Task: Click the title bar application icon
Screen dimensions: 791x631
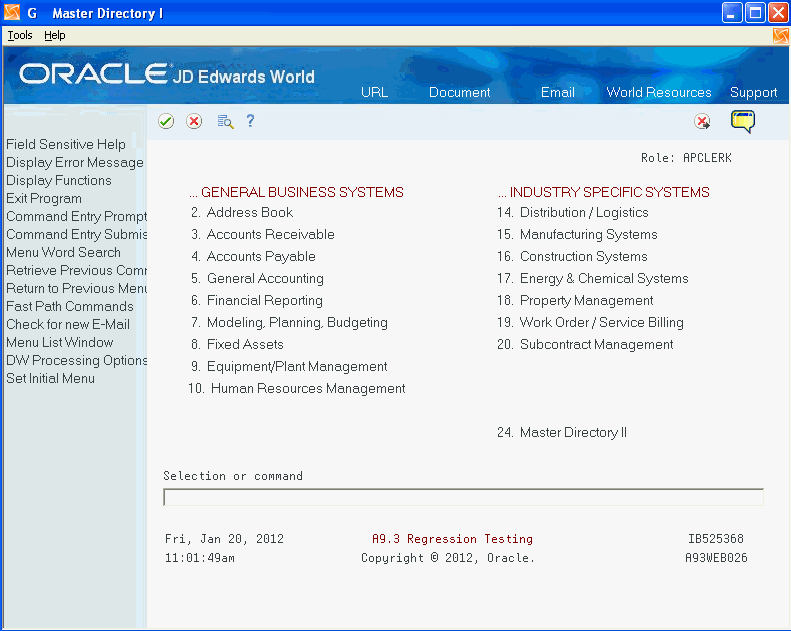Action: [x=12, y=13]
